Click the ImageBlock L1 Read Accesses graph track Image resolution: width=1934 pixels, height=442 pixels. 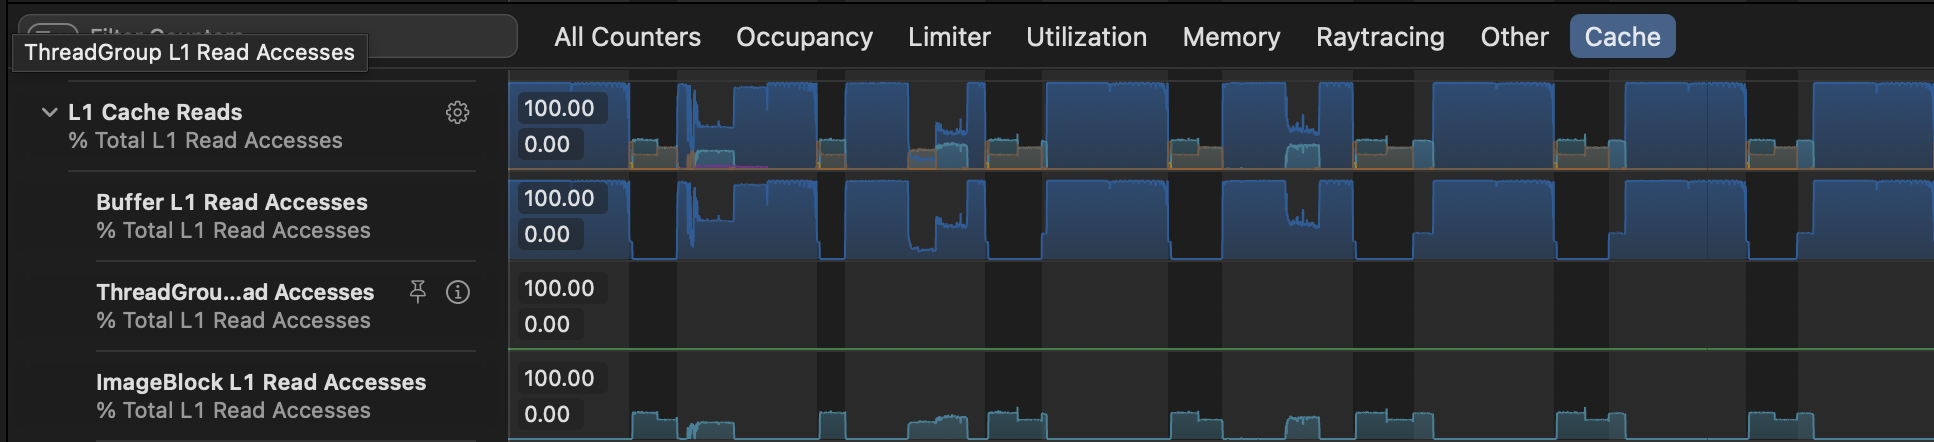[x=1220, y=400]
